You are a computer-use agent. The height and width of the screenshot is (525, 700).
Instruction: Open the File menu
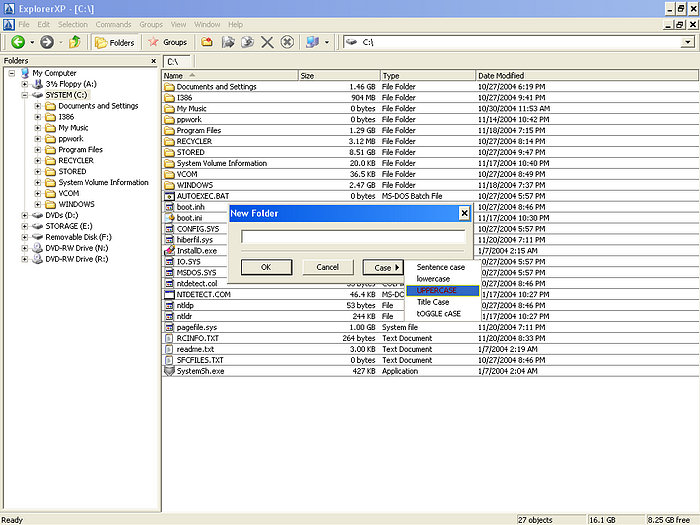click(x=24, y=25)
